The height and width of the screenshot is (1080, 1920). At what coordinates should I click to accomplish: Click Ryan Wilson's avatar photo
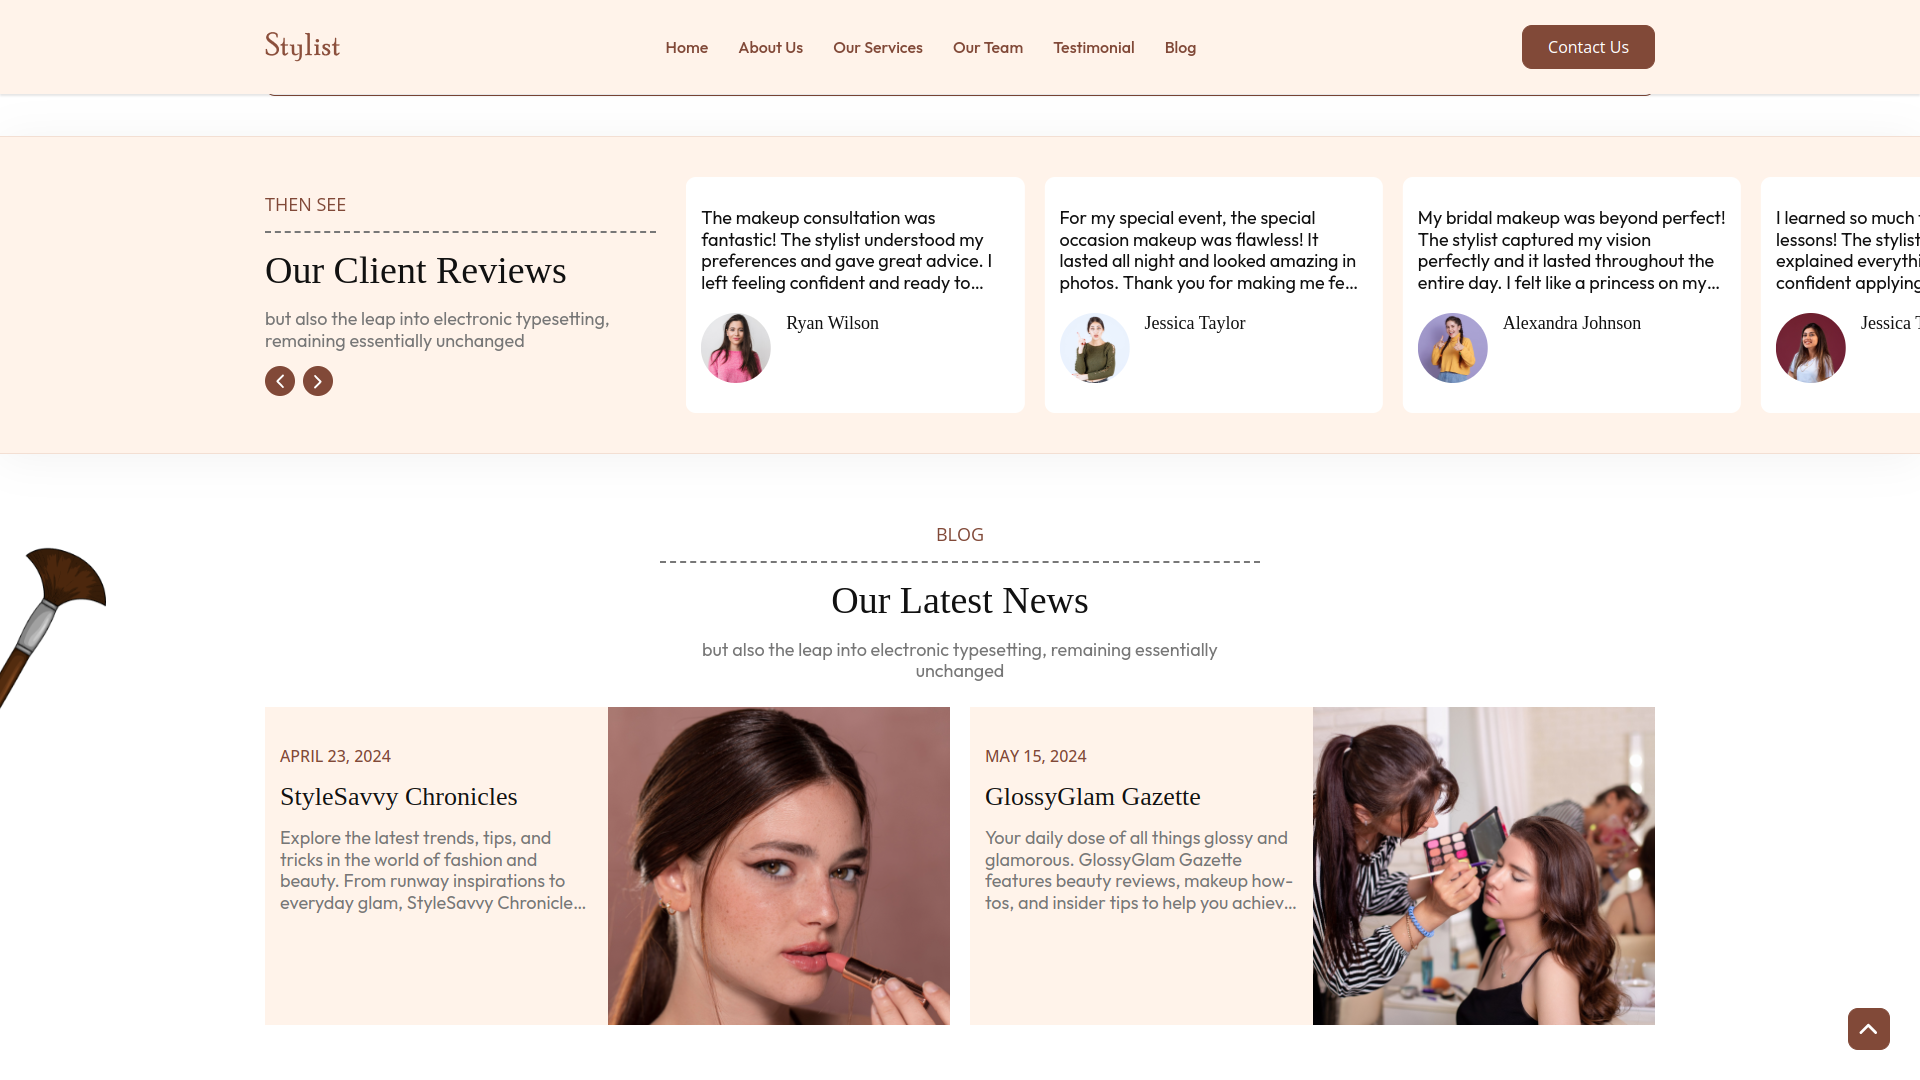pos(736,348)
